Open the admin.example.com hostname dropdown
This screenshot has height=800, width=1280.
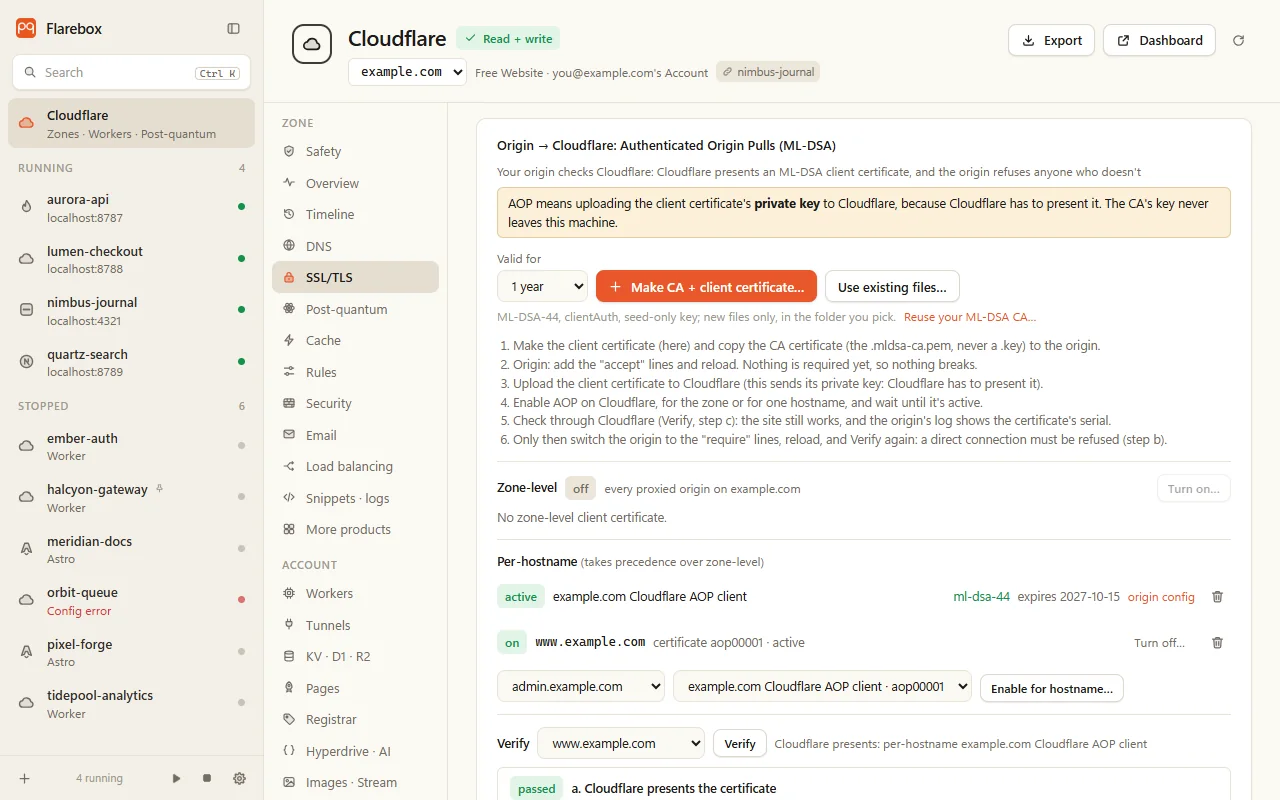[581, 687]
